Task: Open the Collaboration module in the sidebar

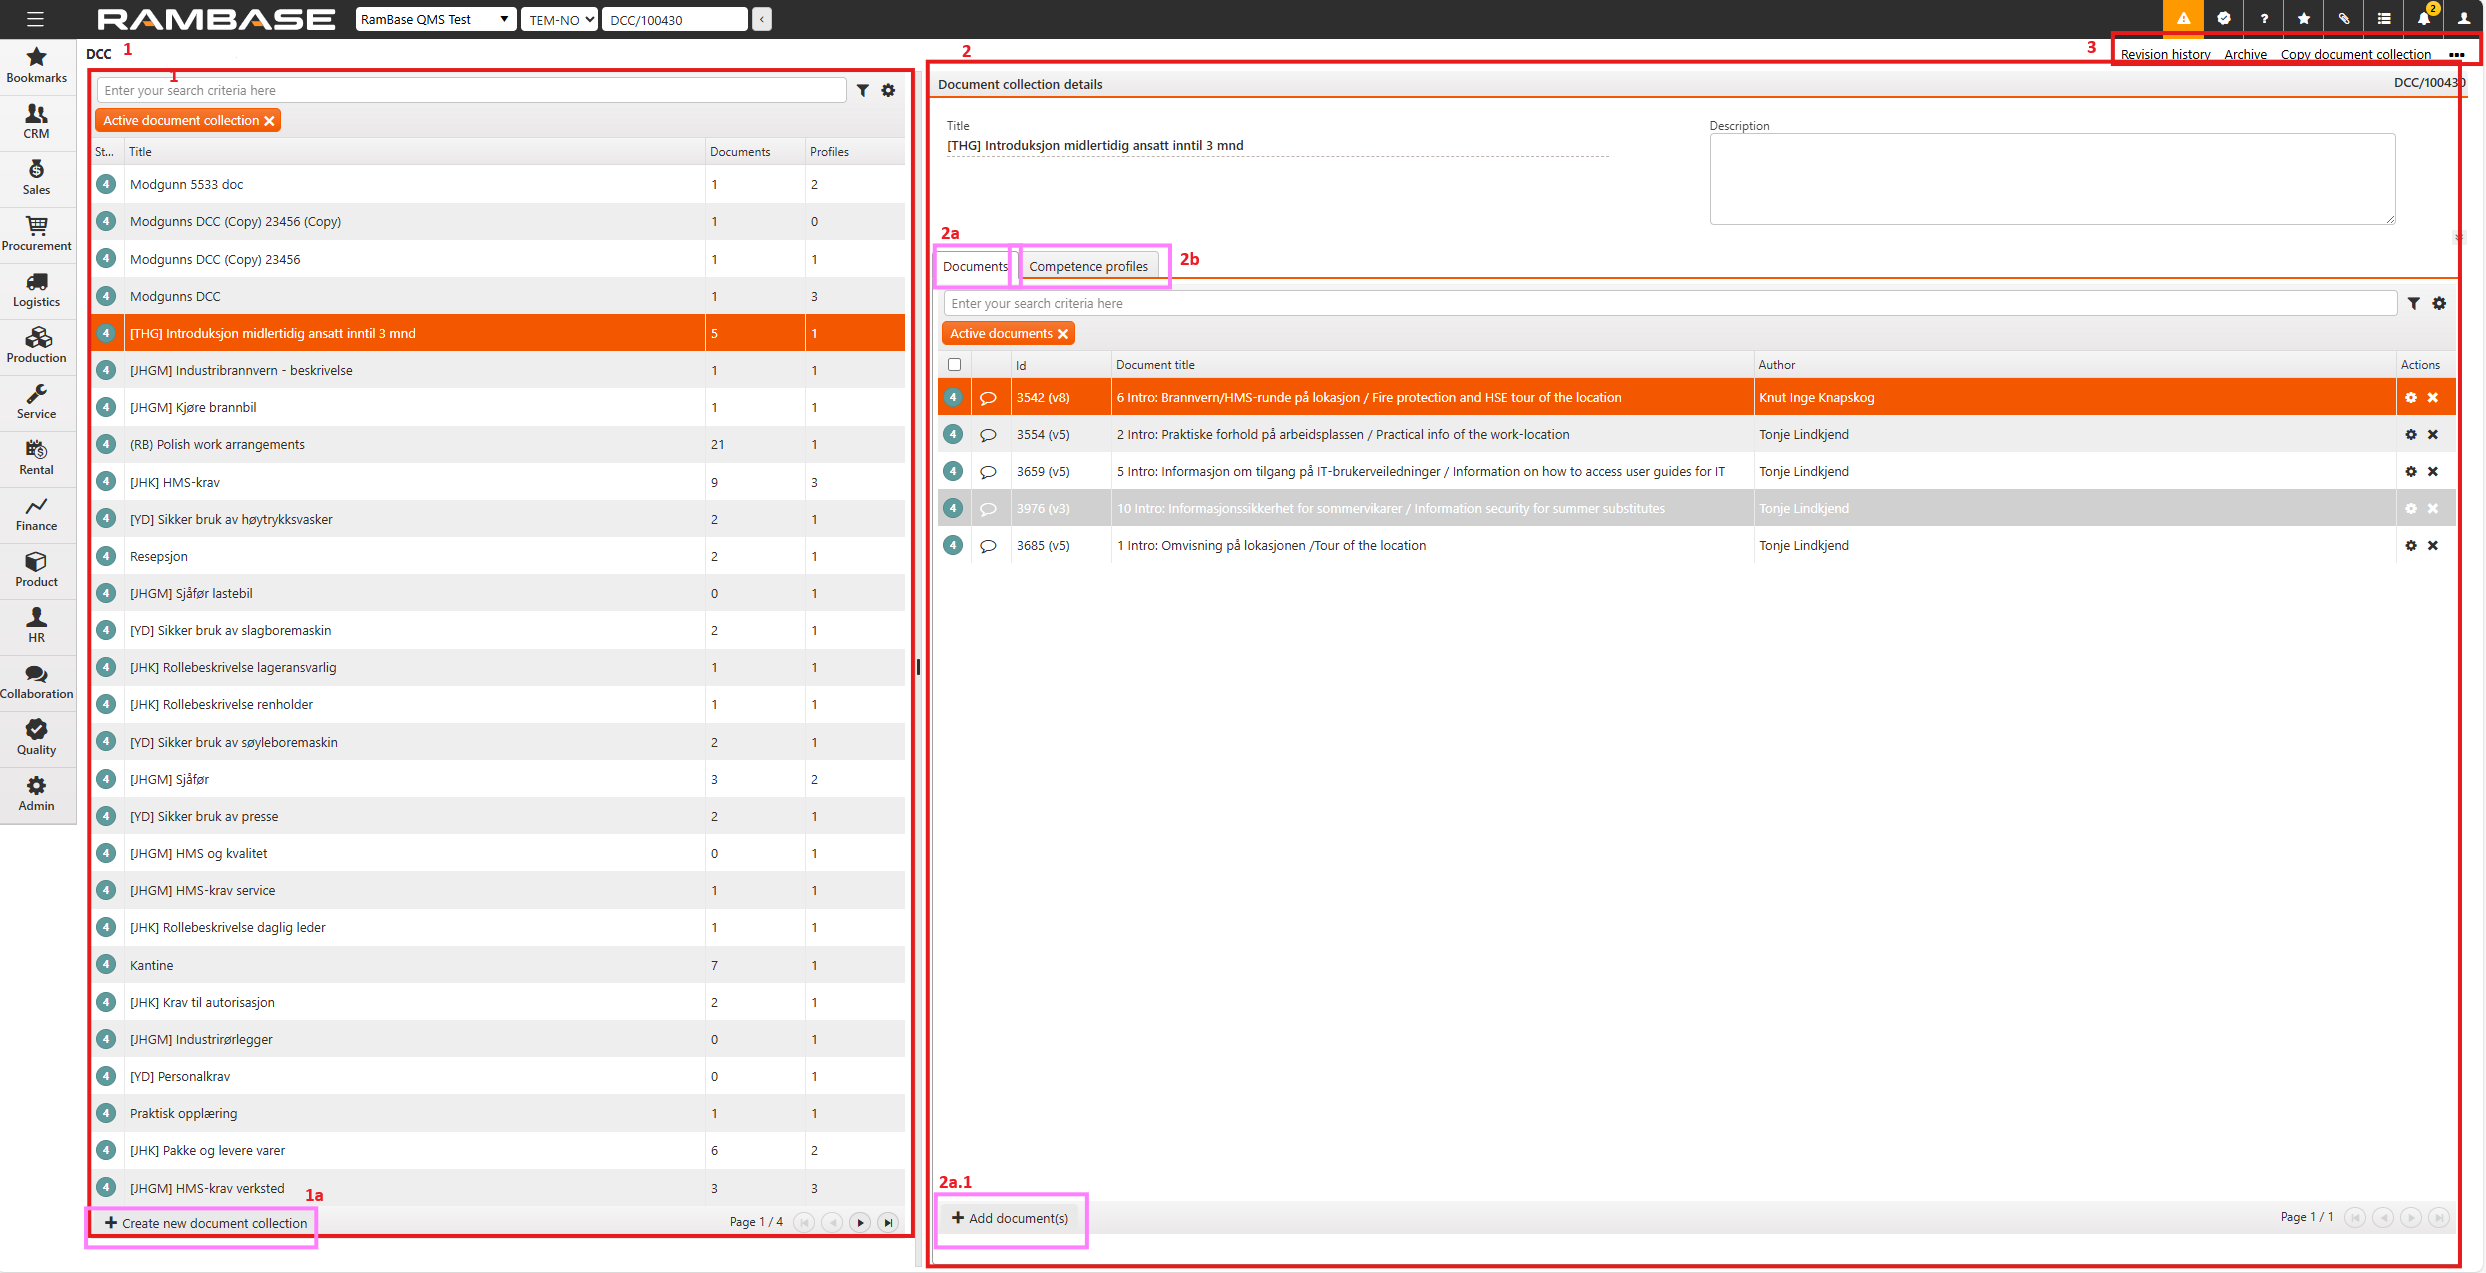Action: 36,682
